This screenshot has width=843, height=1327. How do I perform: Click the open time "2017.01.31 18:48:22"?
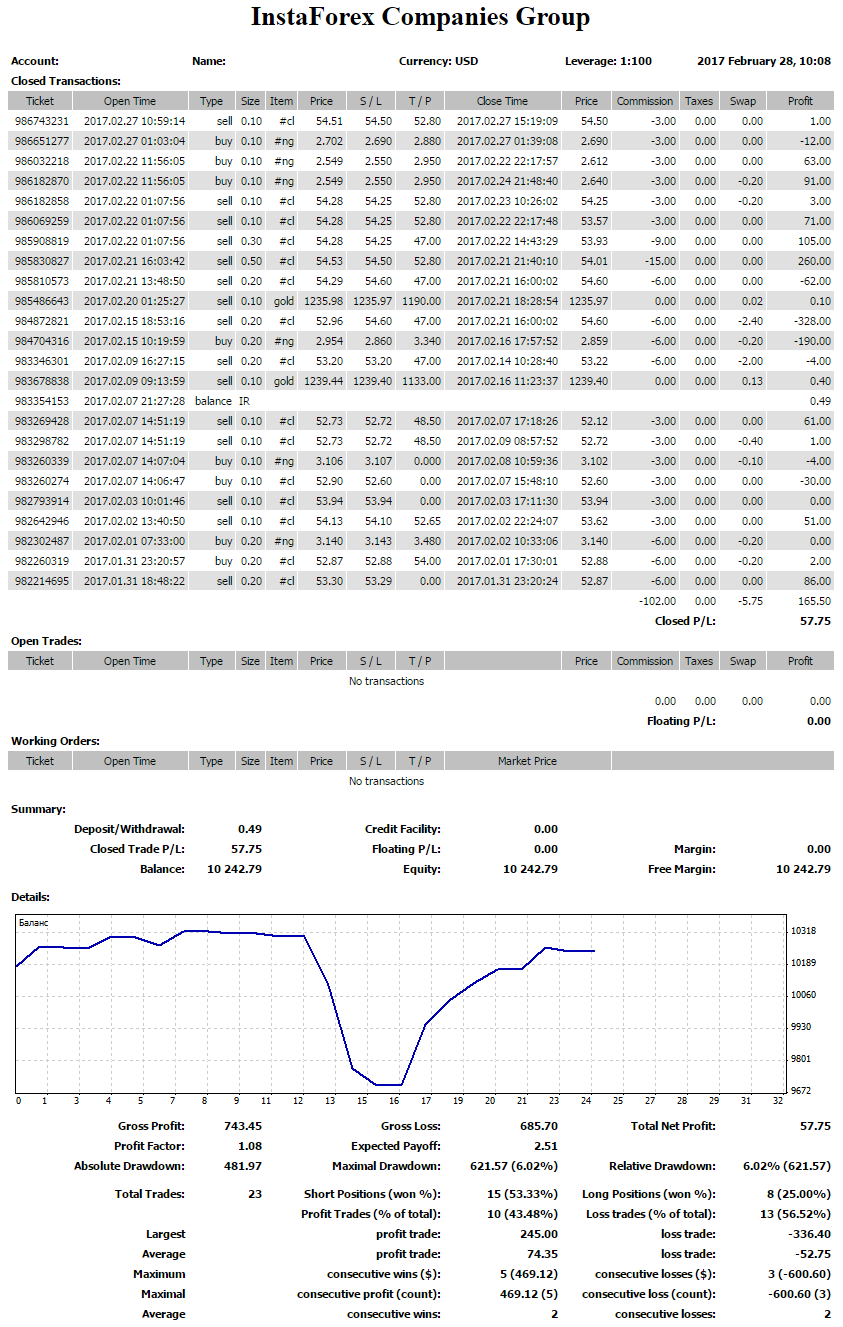pyautogui.click(x=134, y=581)
